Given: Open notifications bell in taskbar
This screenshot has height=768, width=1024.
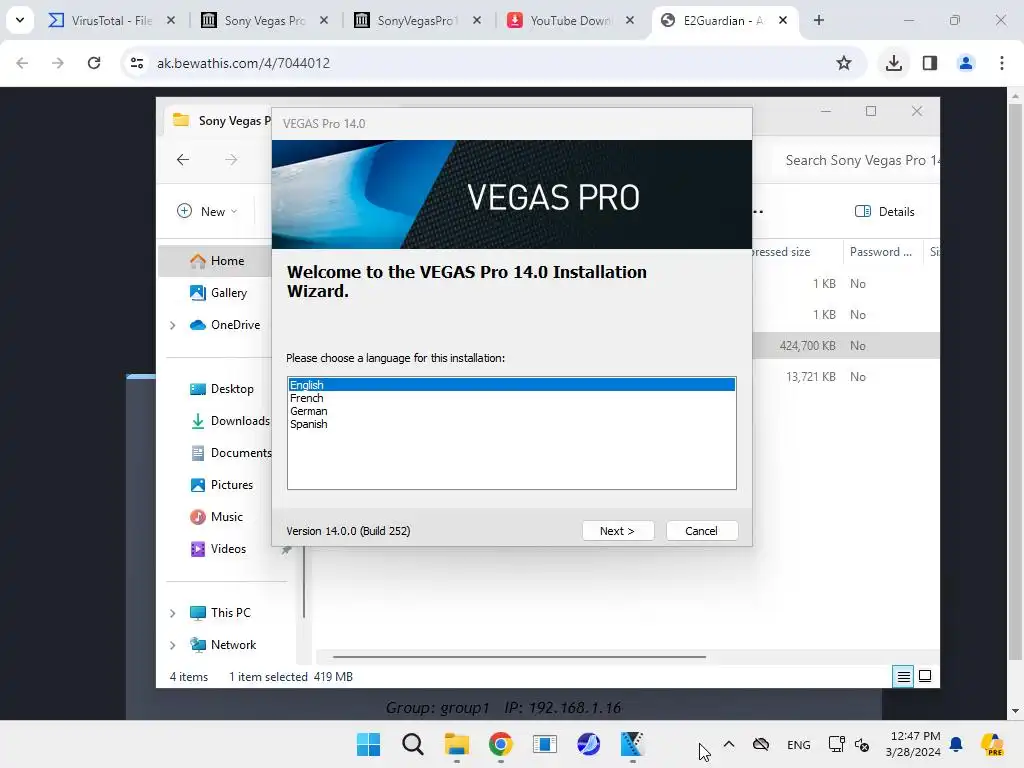Looking at the screenshot, I should point(956,744).
